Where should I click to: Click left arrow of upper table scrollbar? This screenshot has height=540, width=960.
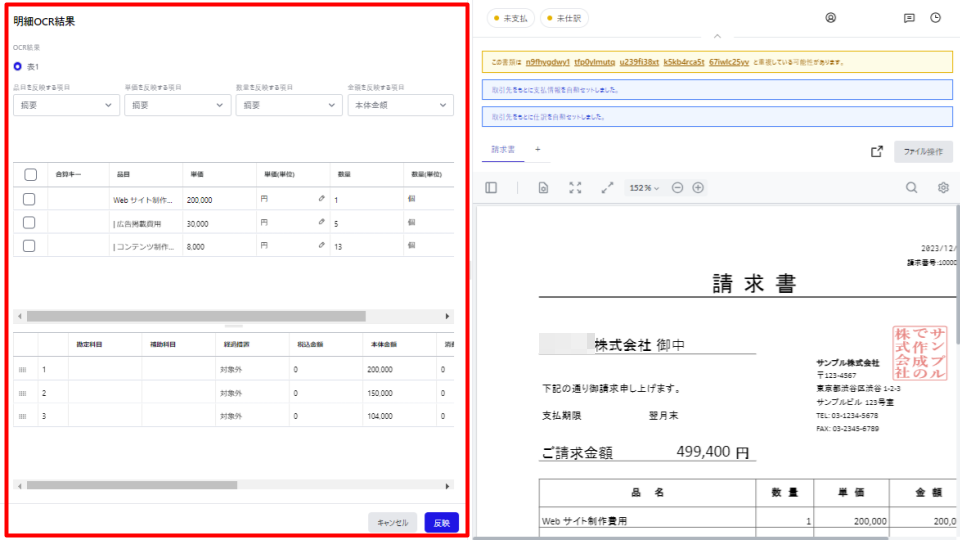click(x=20, y=317)
